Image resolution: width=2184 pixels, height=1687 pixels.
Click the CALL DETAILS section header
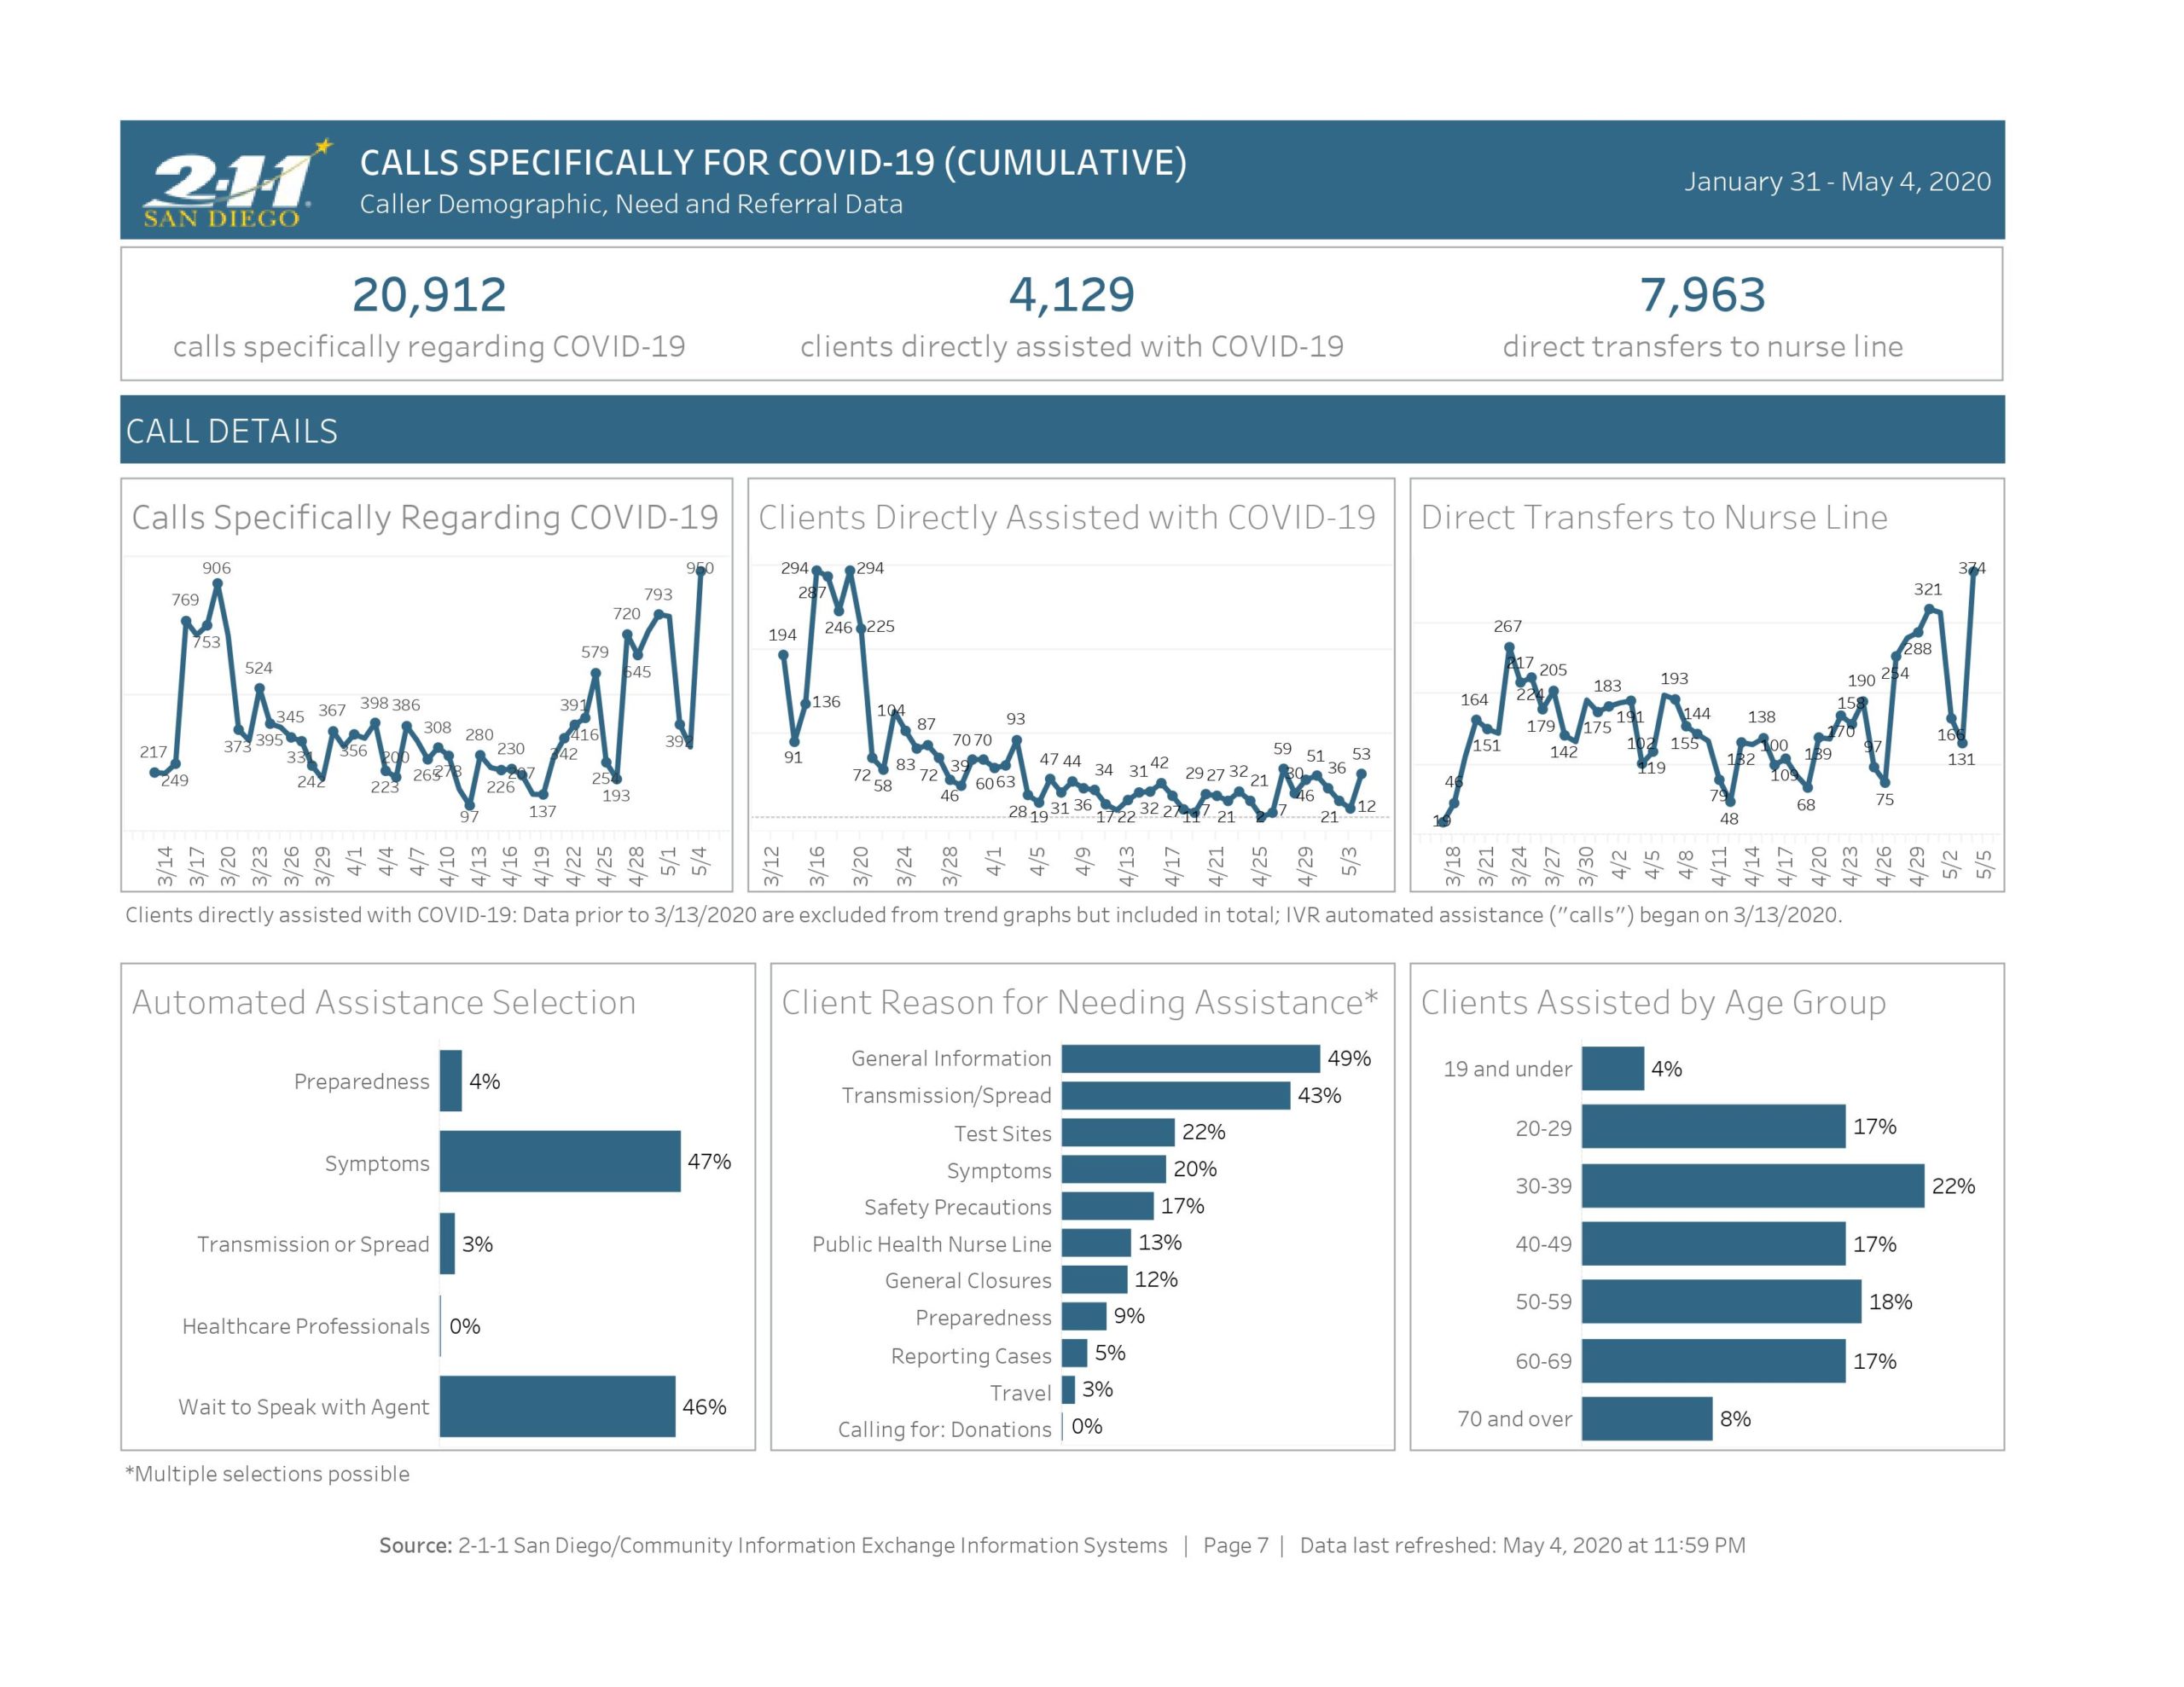tap(232, 431)
